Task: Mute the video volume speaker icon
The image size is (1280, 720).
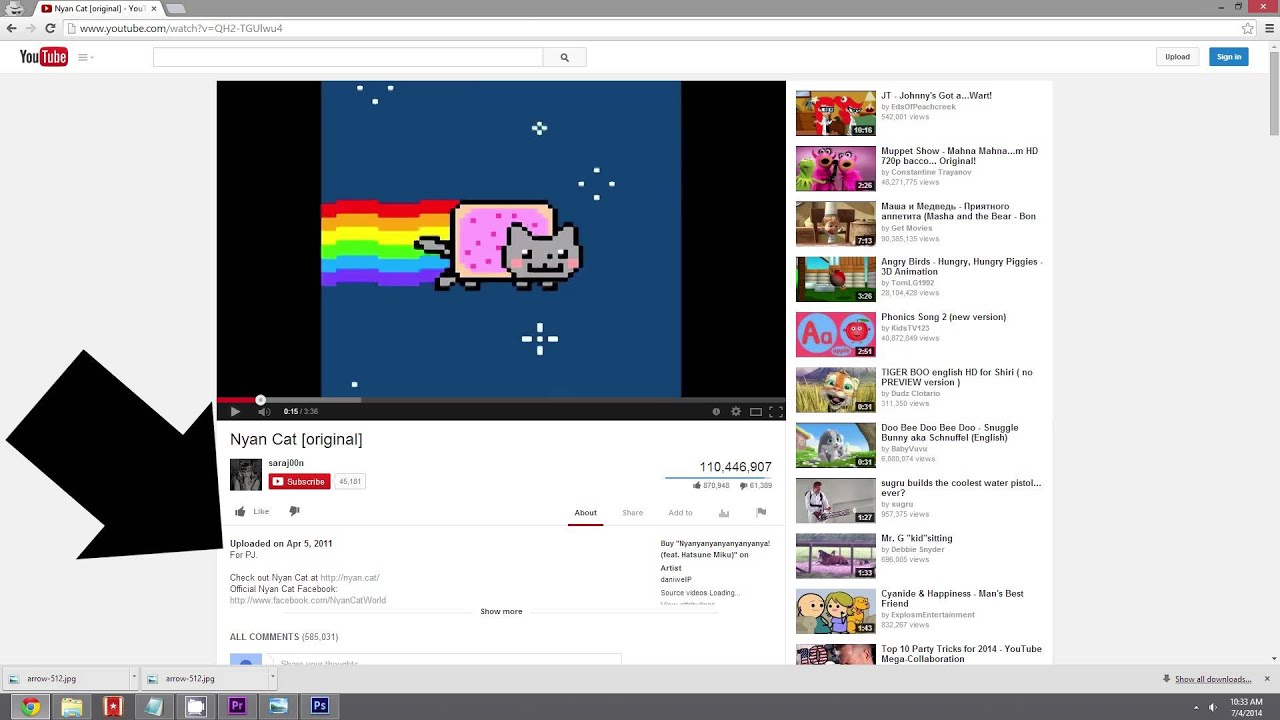Action: pos(264,411)
